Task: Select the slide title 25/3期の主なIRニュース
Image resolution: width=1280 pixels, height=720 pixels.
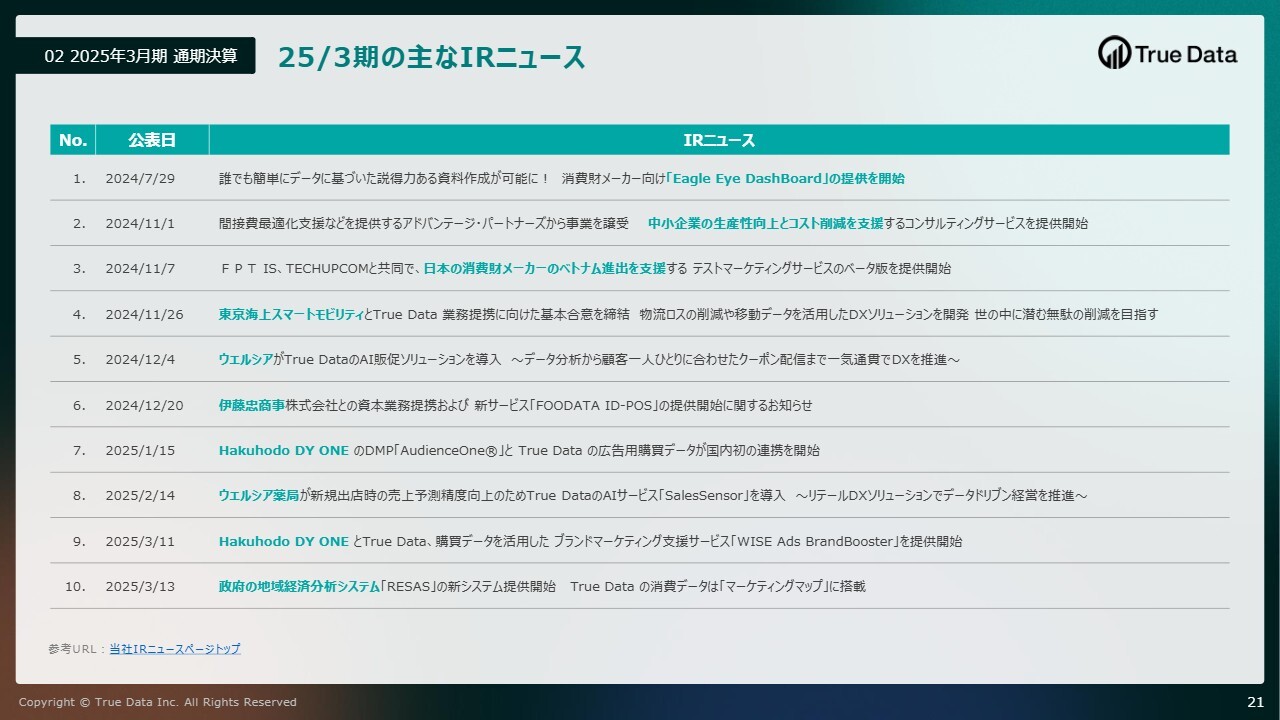Action: pos(431,57)
